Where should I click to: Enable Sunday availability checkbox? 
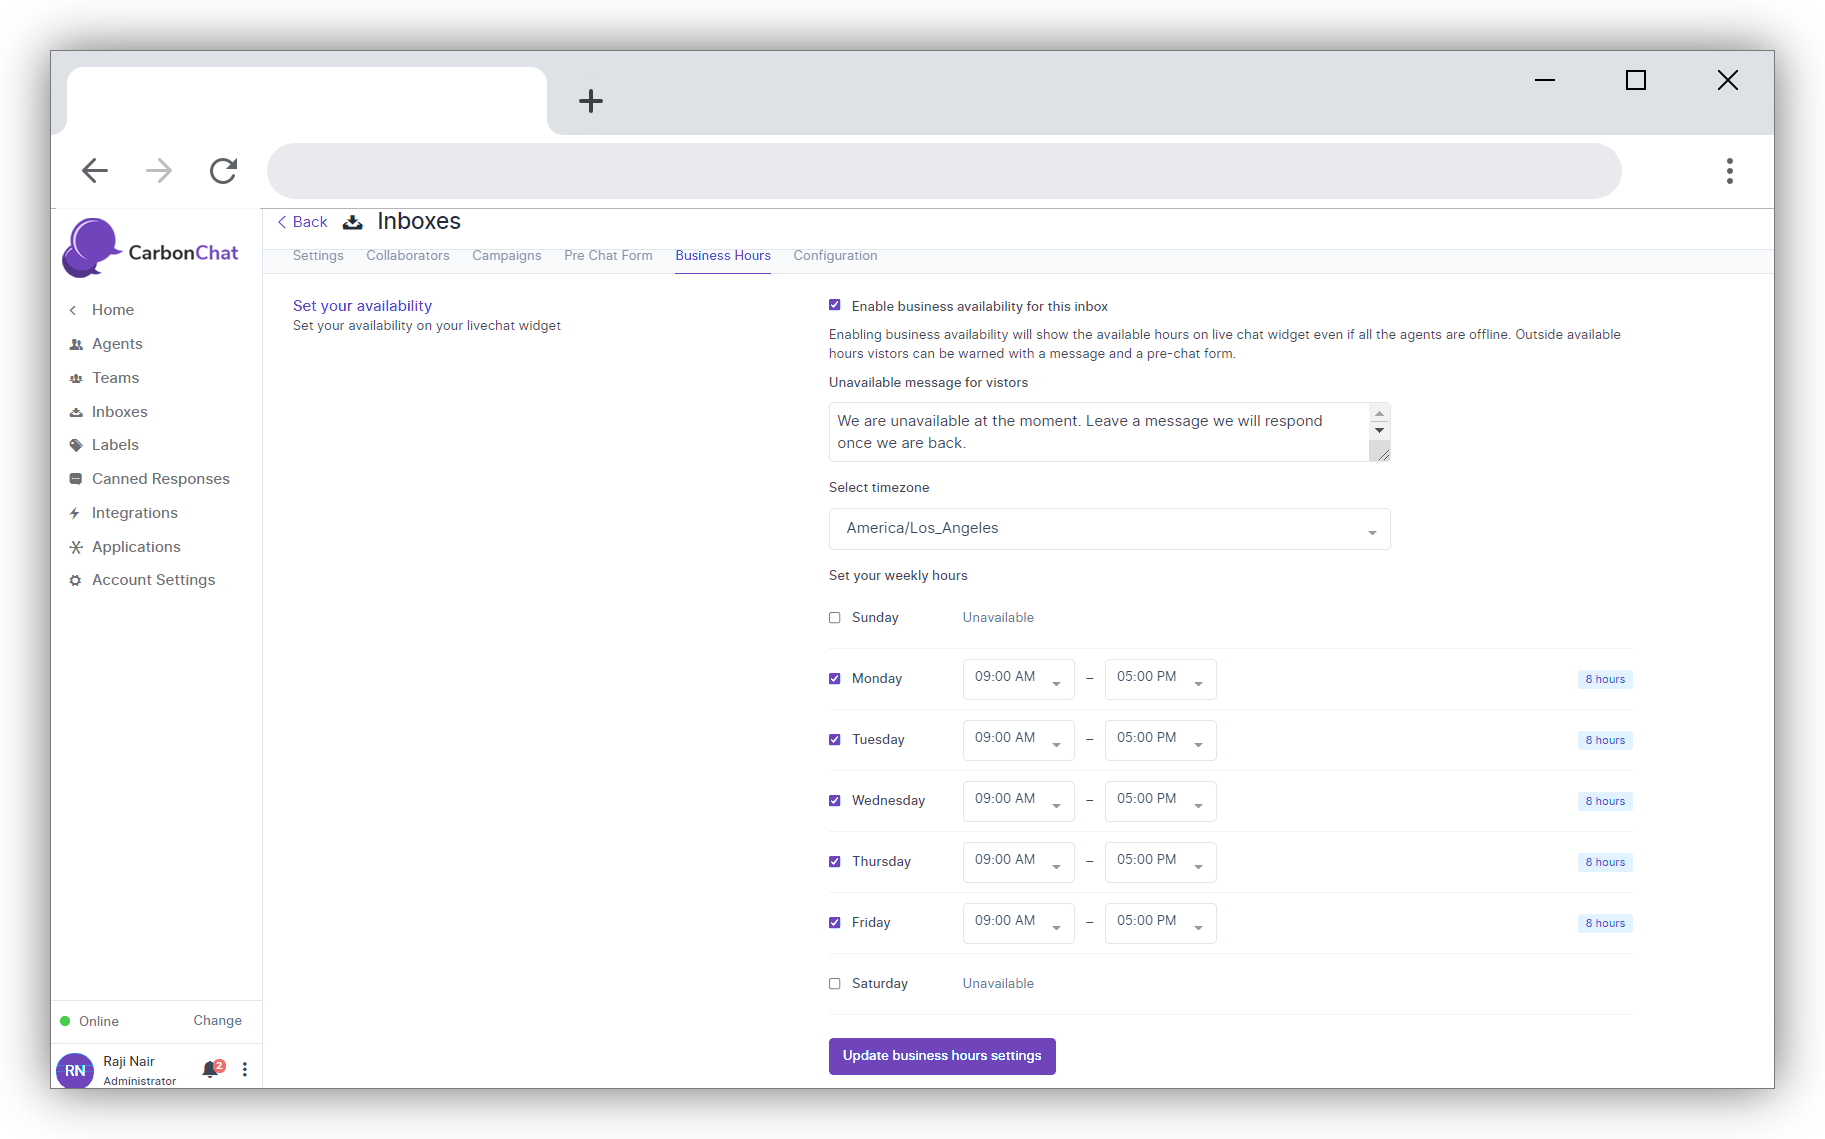(835, 618)
